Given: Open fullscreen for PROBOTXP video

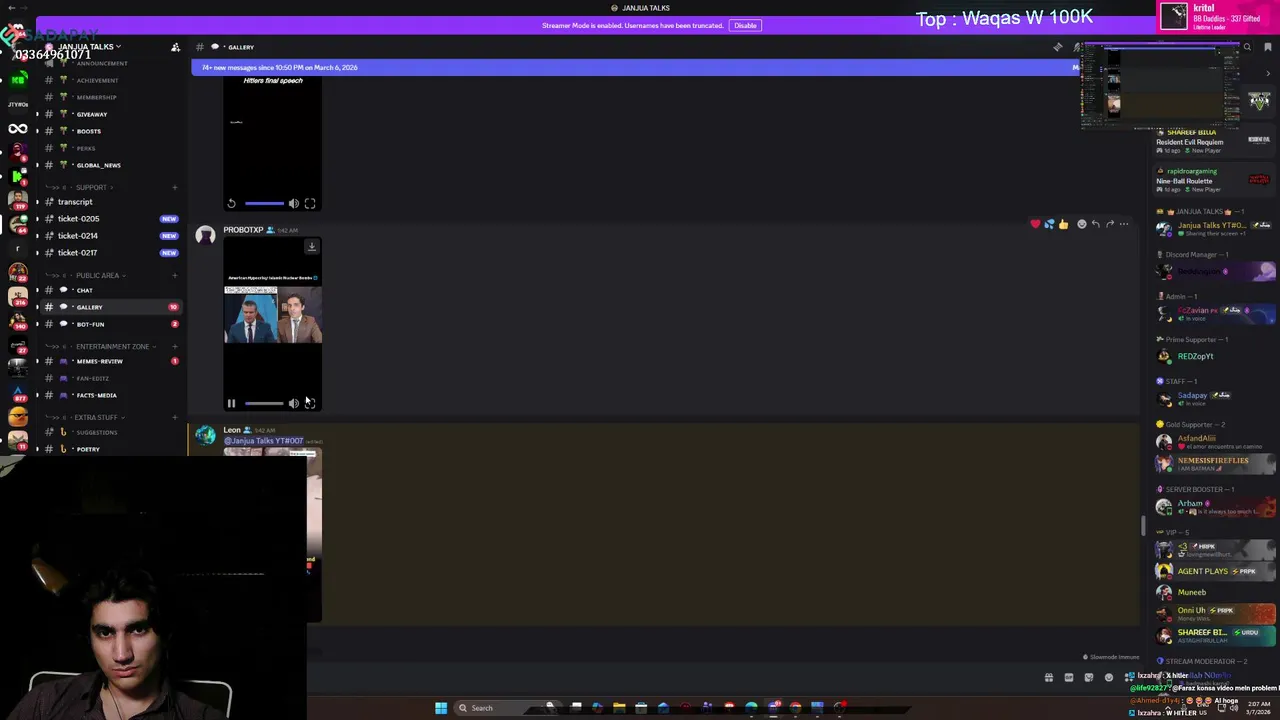Looking at the screenshot, I should tap(310, 404).
